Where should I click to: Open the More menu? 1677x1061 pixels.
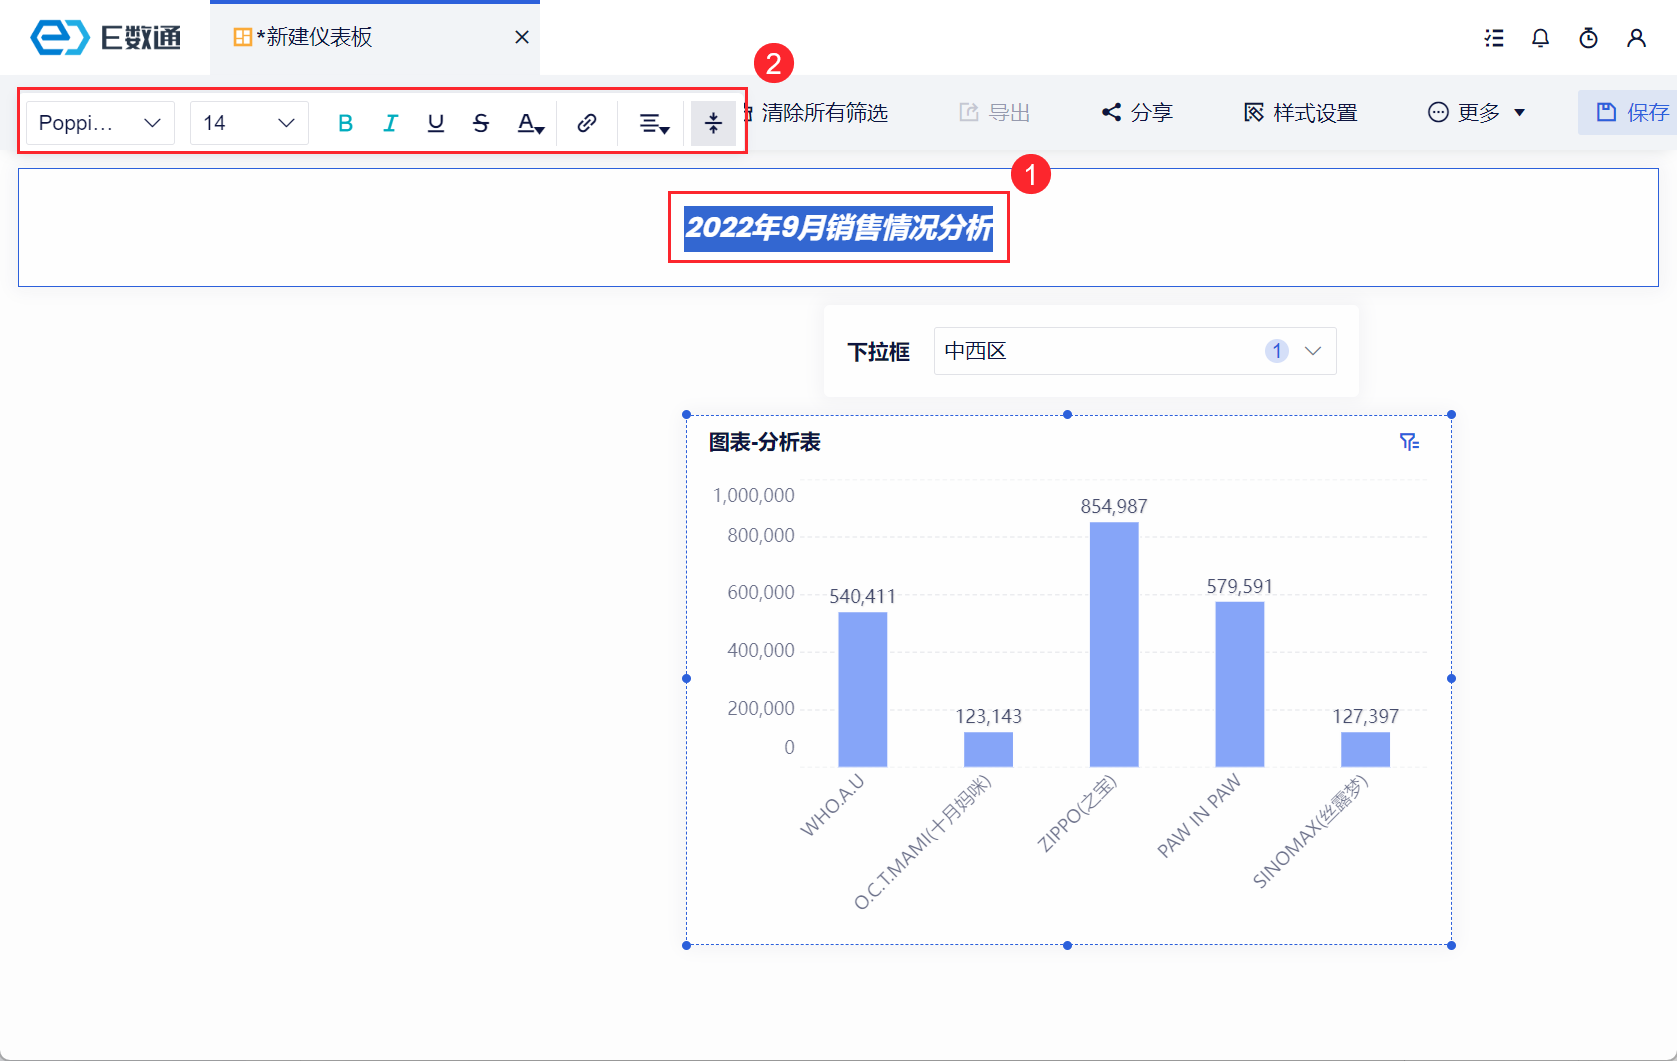click(1476, 113)
